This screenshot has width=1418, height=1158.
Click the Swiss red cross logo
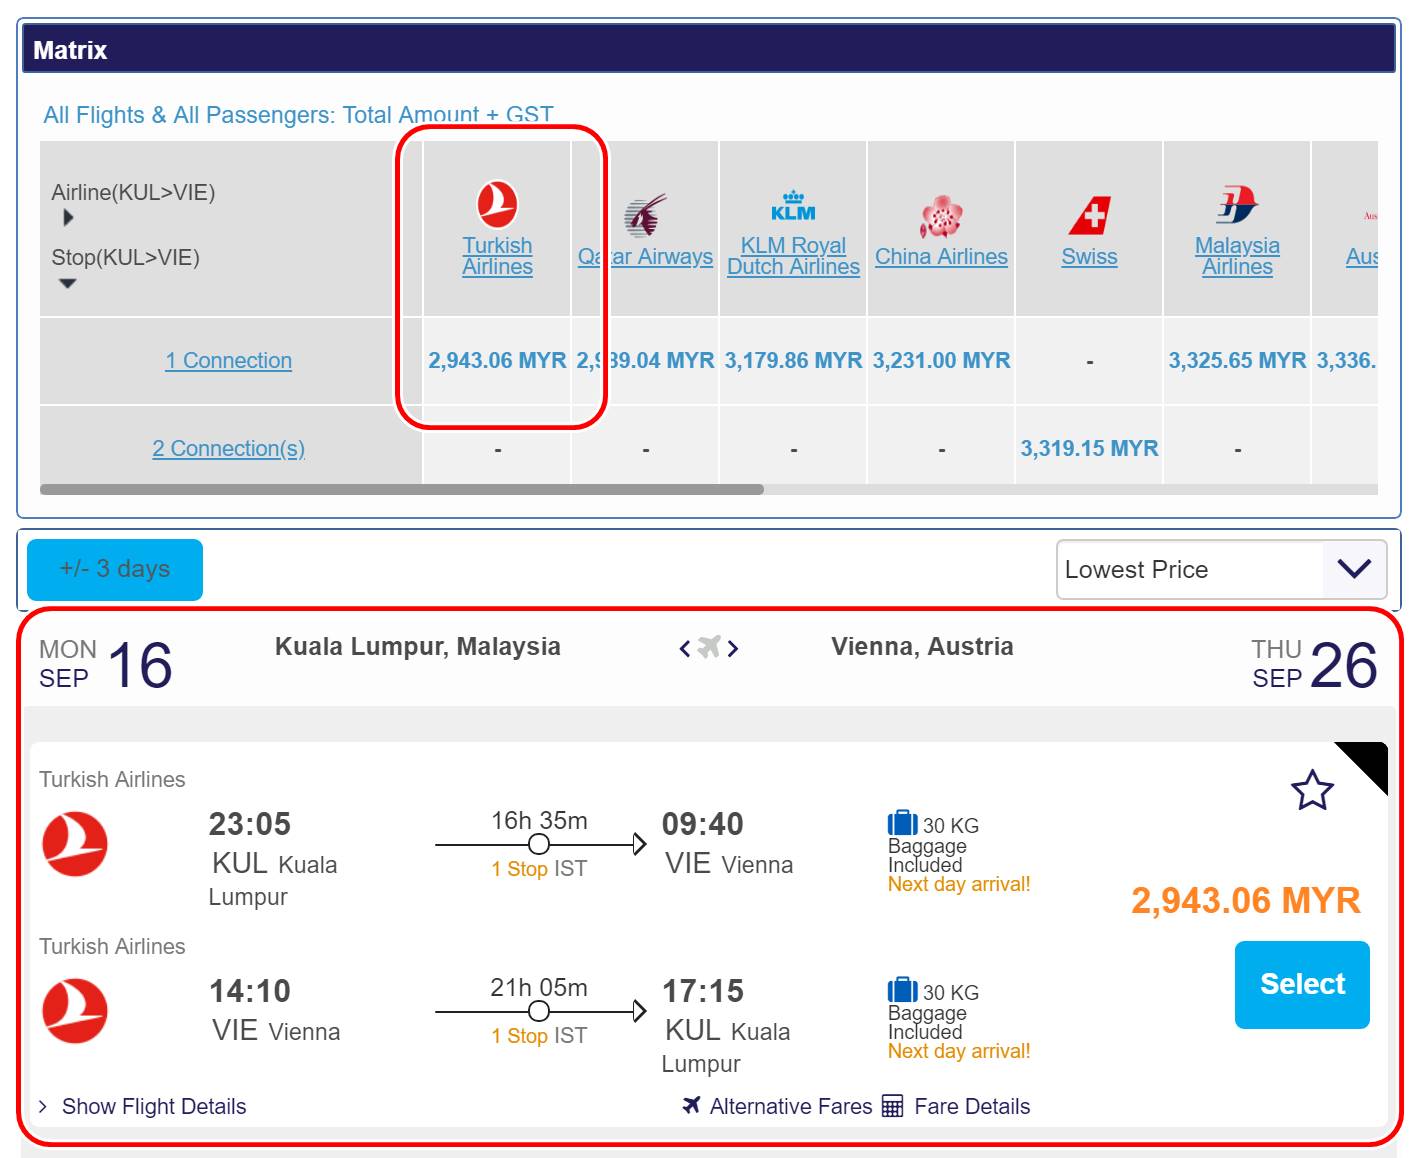1089,216
